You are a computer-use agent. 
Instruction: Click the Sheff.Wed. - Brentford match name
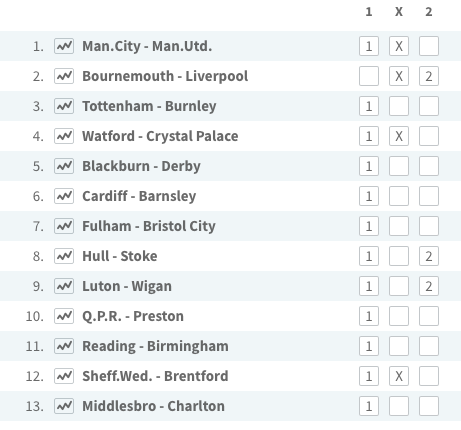155,376
